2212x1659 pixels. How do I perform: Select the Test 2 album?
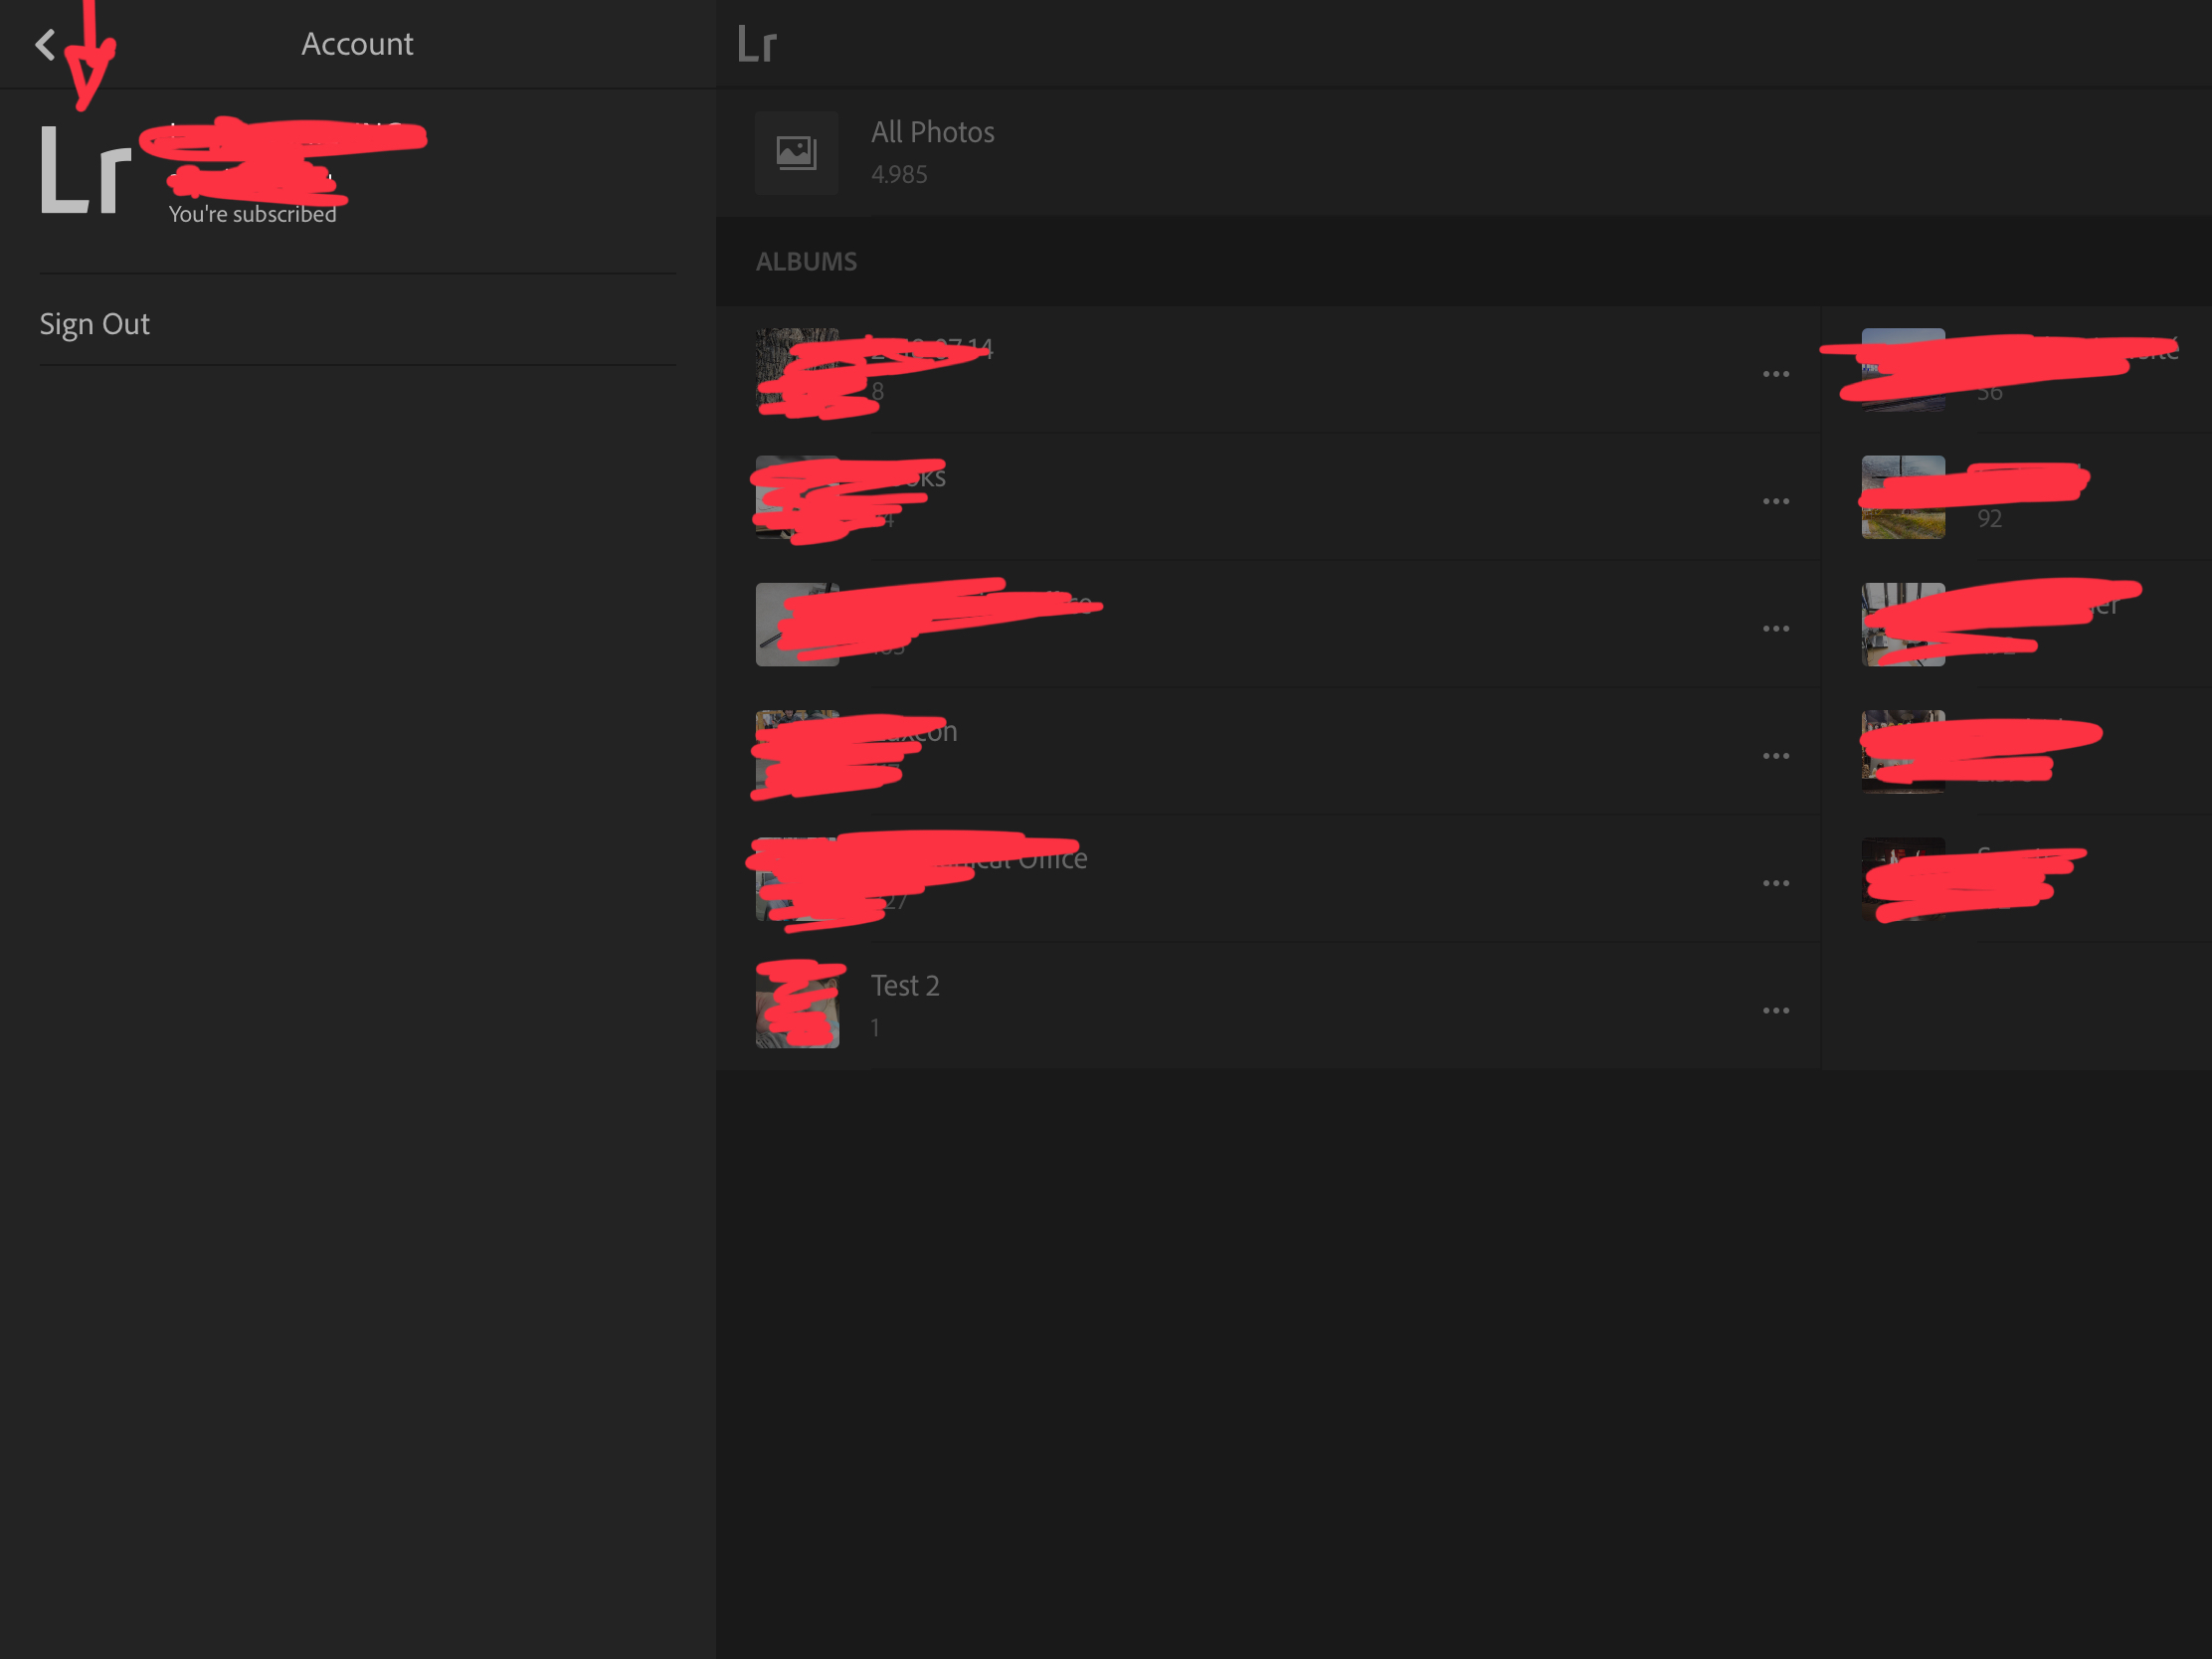(906, 1008)
